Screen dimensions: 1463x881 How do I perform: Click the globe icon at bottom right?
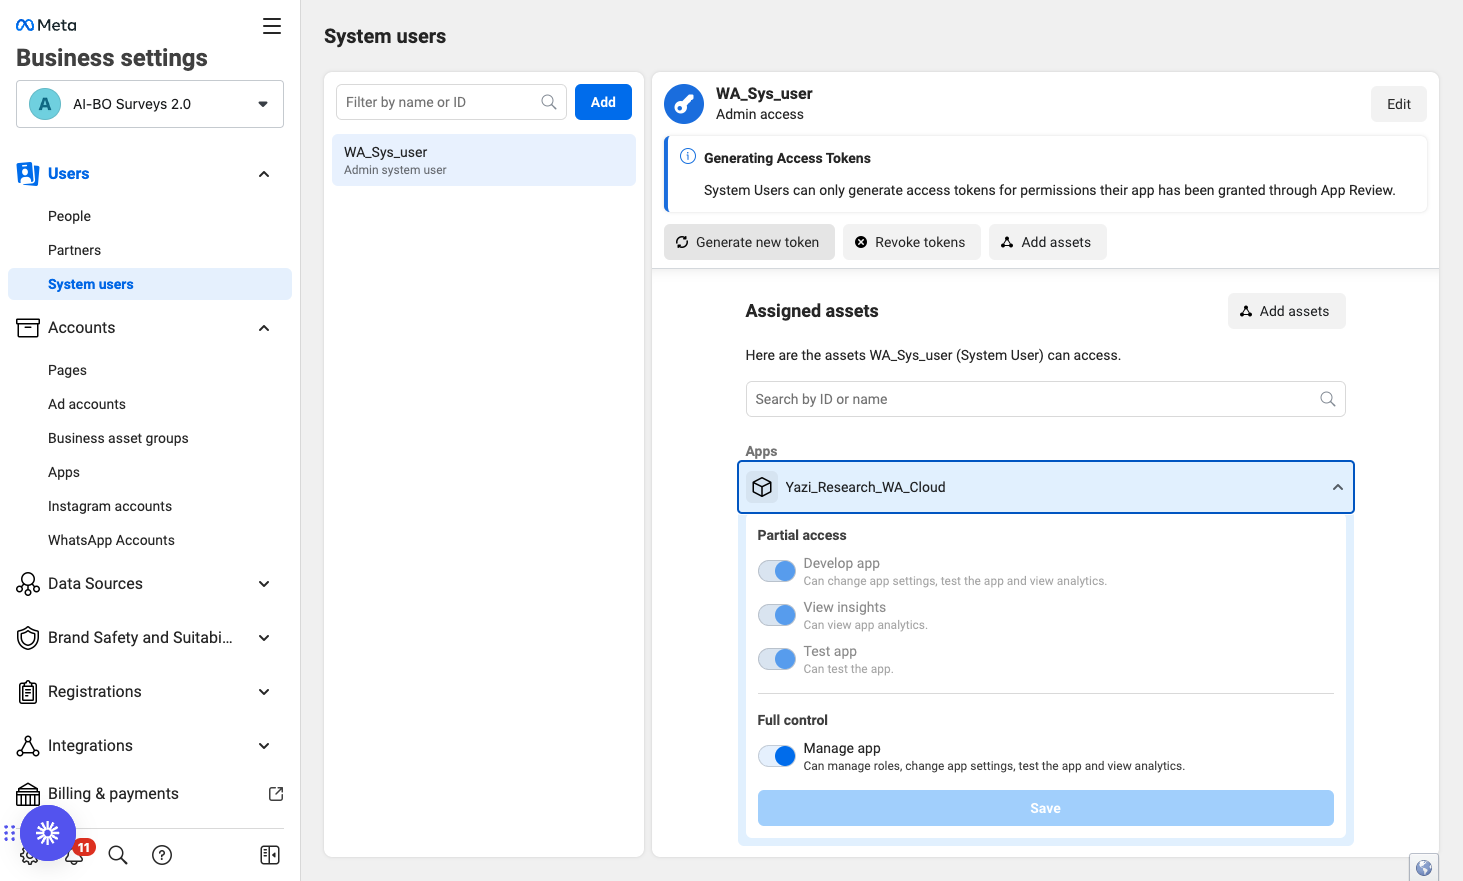[1424, 868]
